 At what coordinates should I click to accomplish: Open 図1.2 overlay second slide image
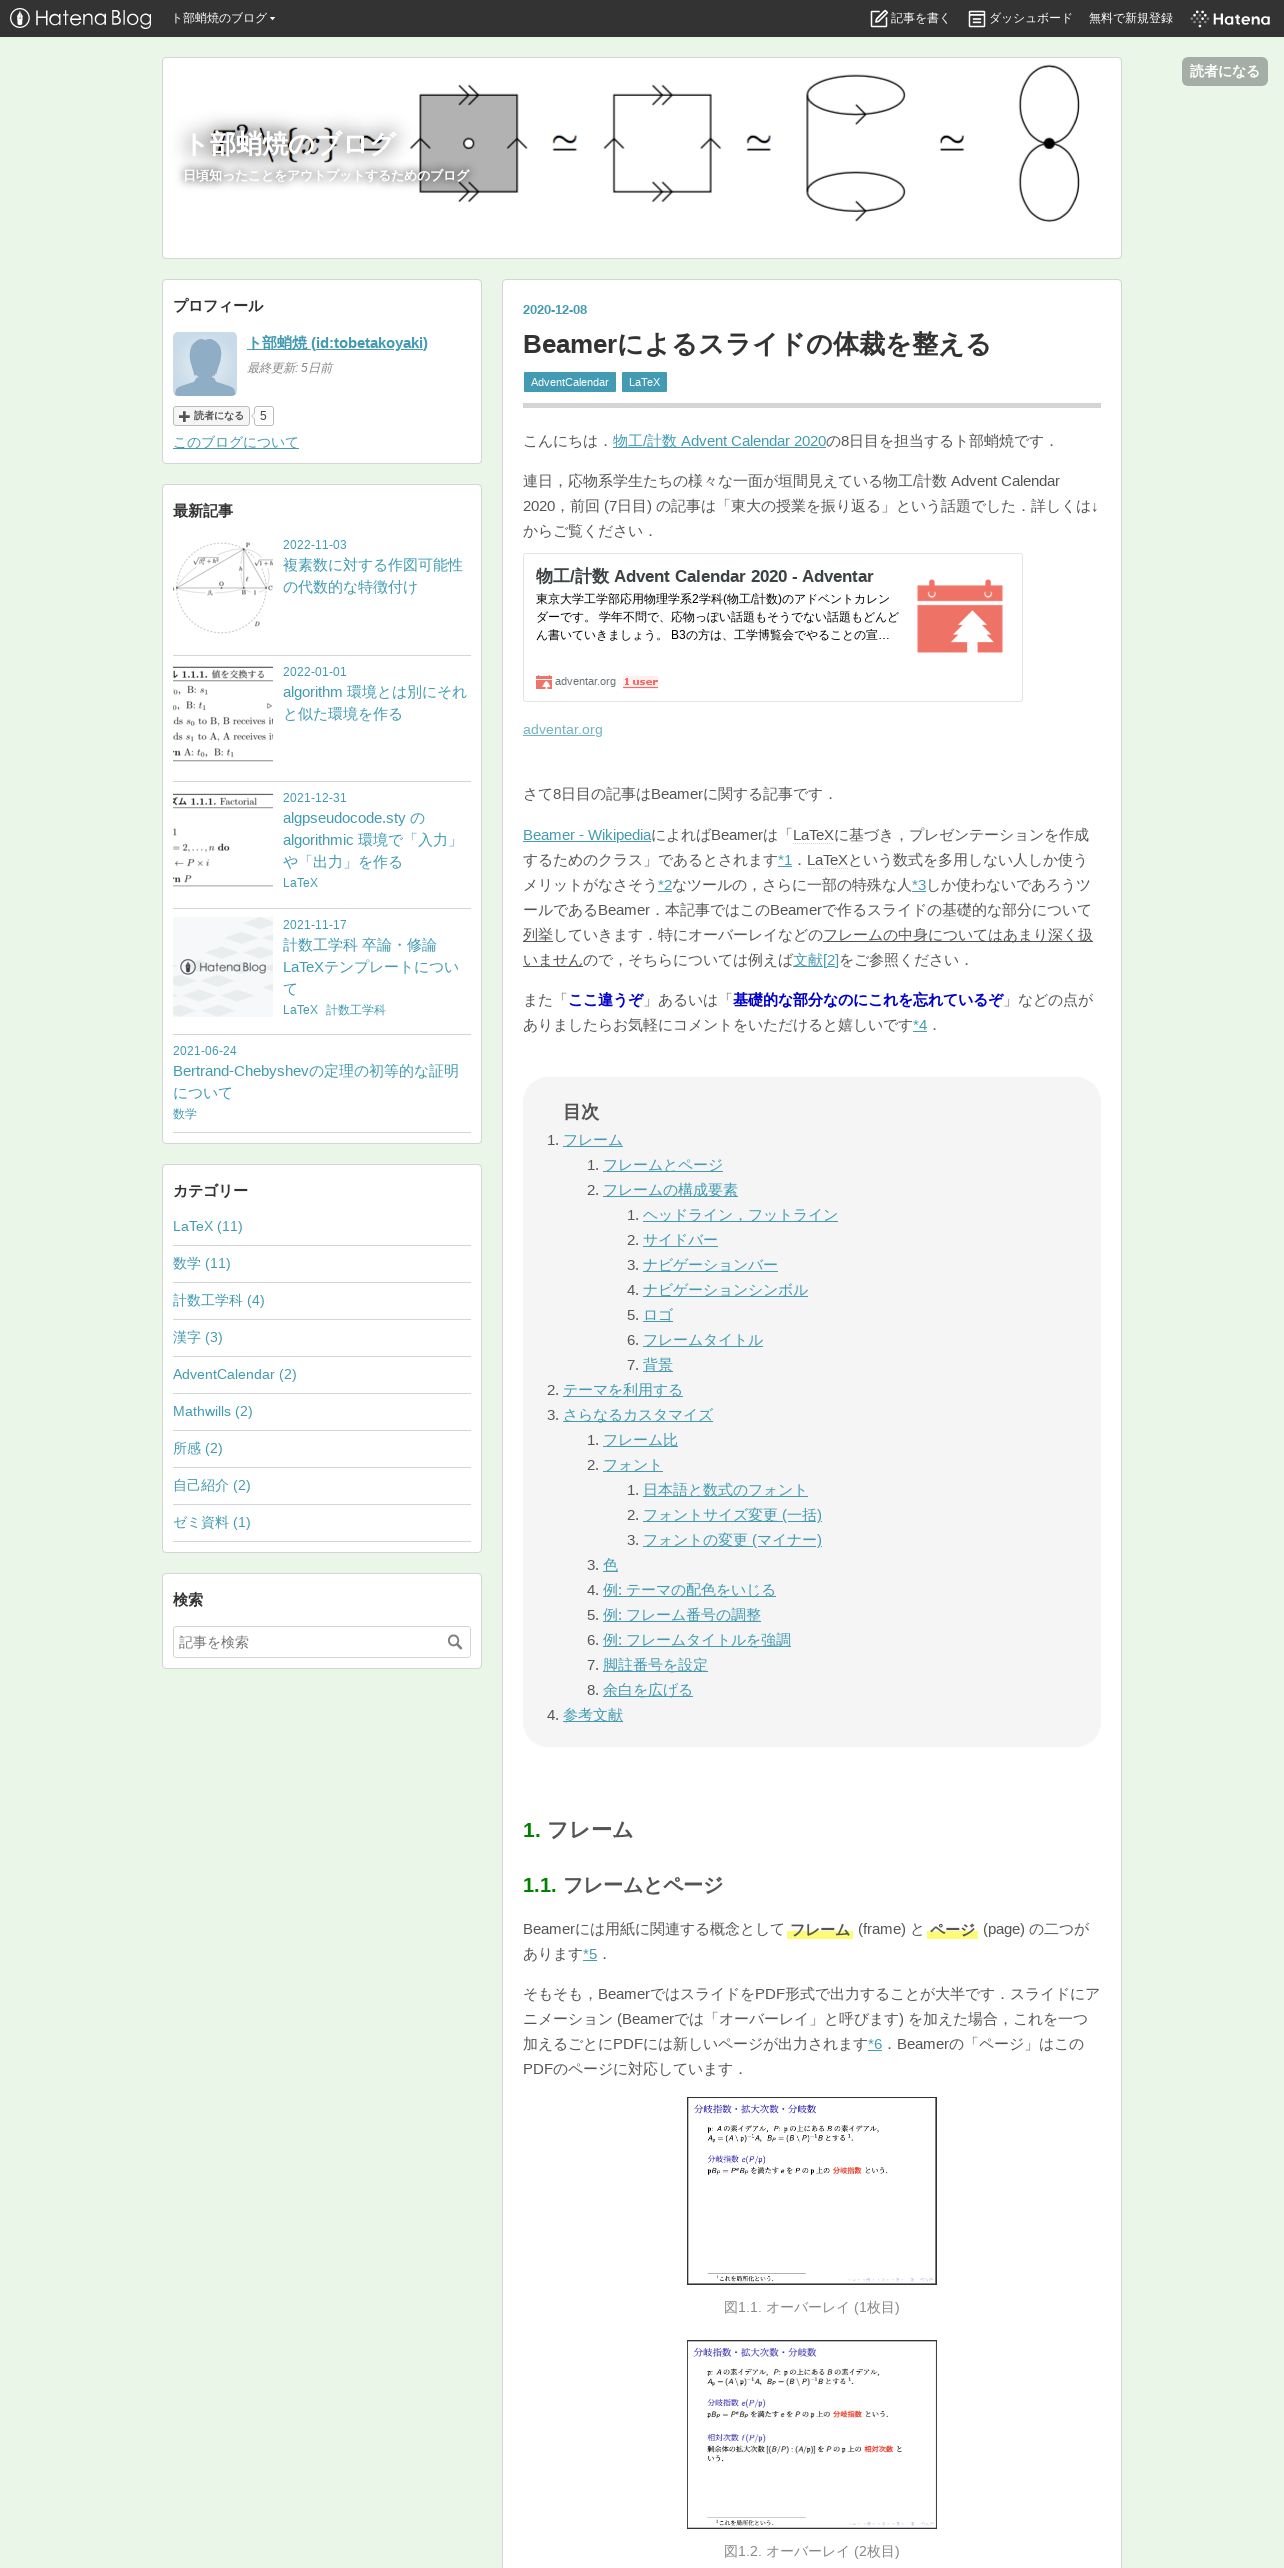[x=812, y=2435]
